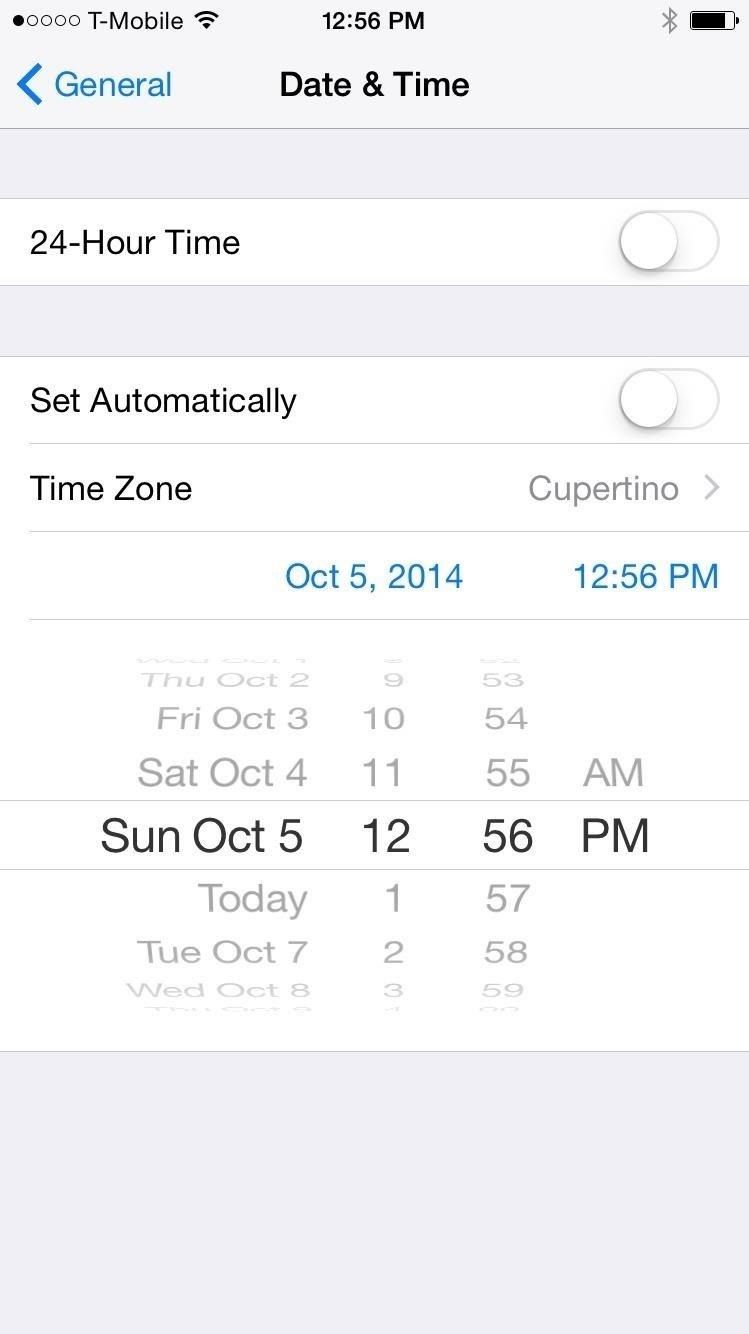749x1334 pixels.
Task: Switch to AM in the time picker
Action: [x=613, y=773]
